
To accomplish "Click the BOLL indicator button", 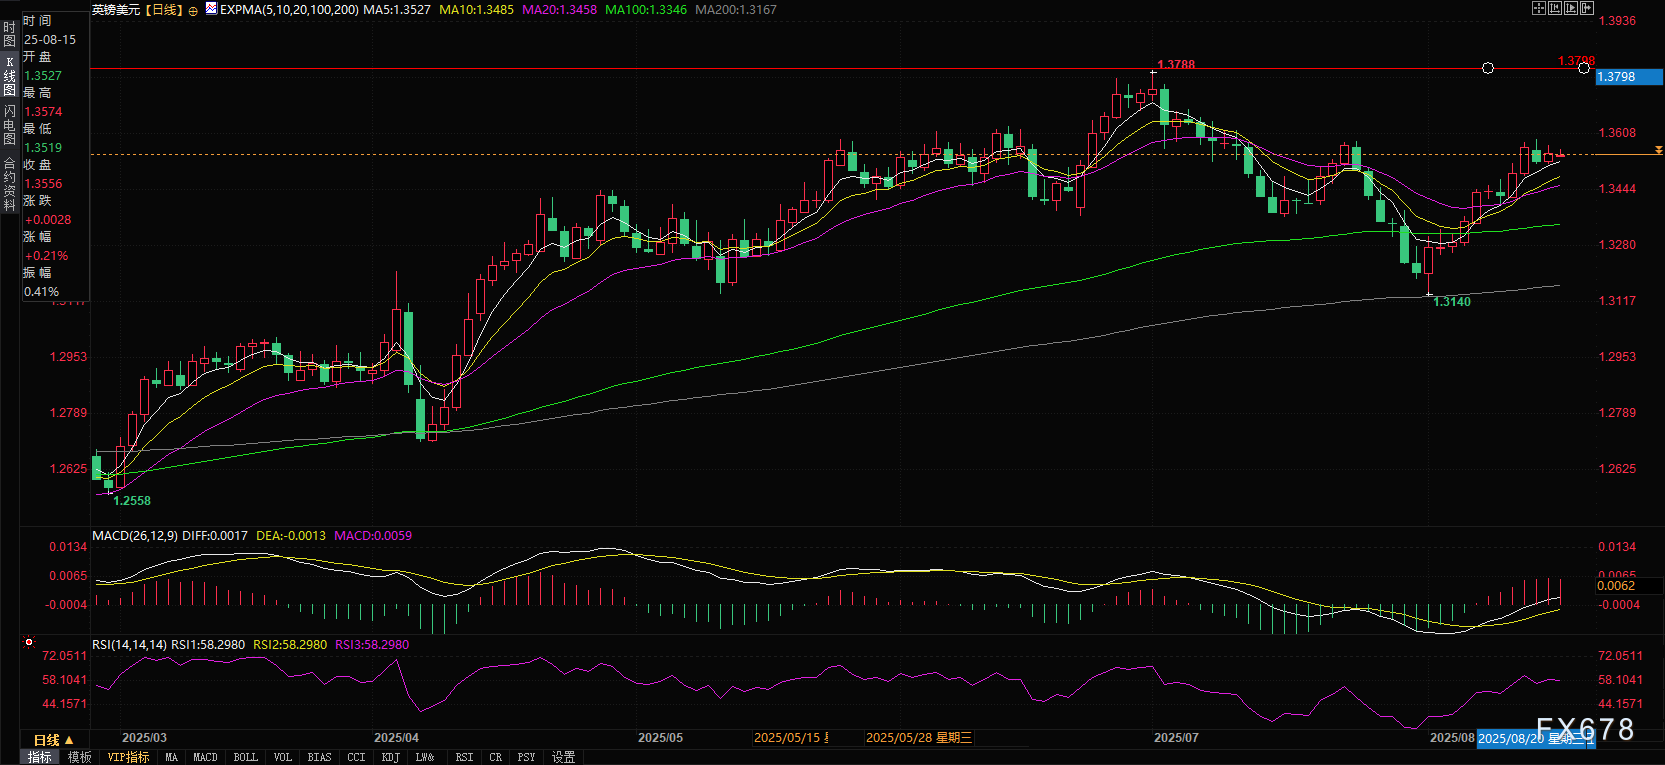I will [x=245, y=758].
